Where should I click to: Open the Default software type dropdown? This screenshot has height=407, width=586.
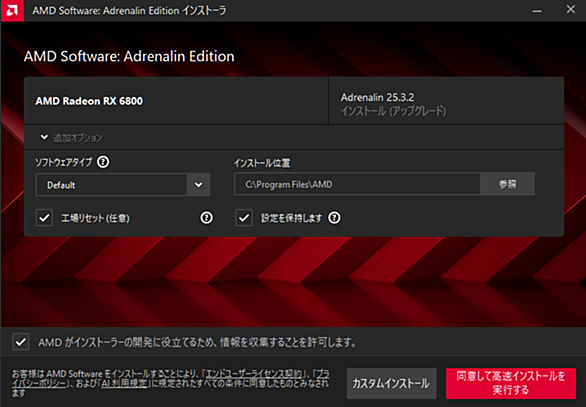point(123,185)
